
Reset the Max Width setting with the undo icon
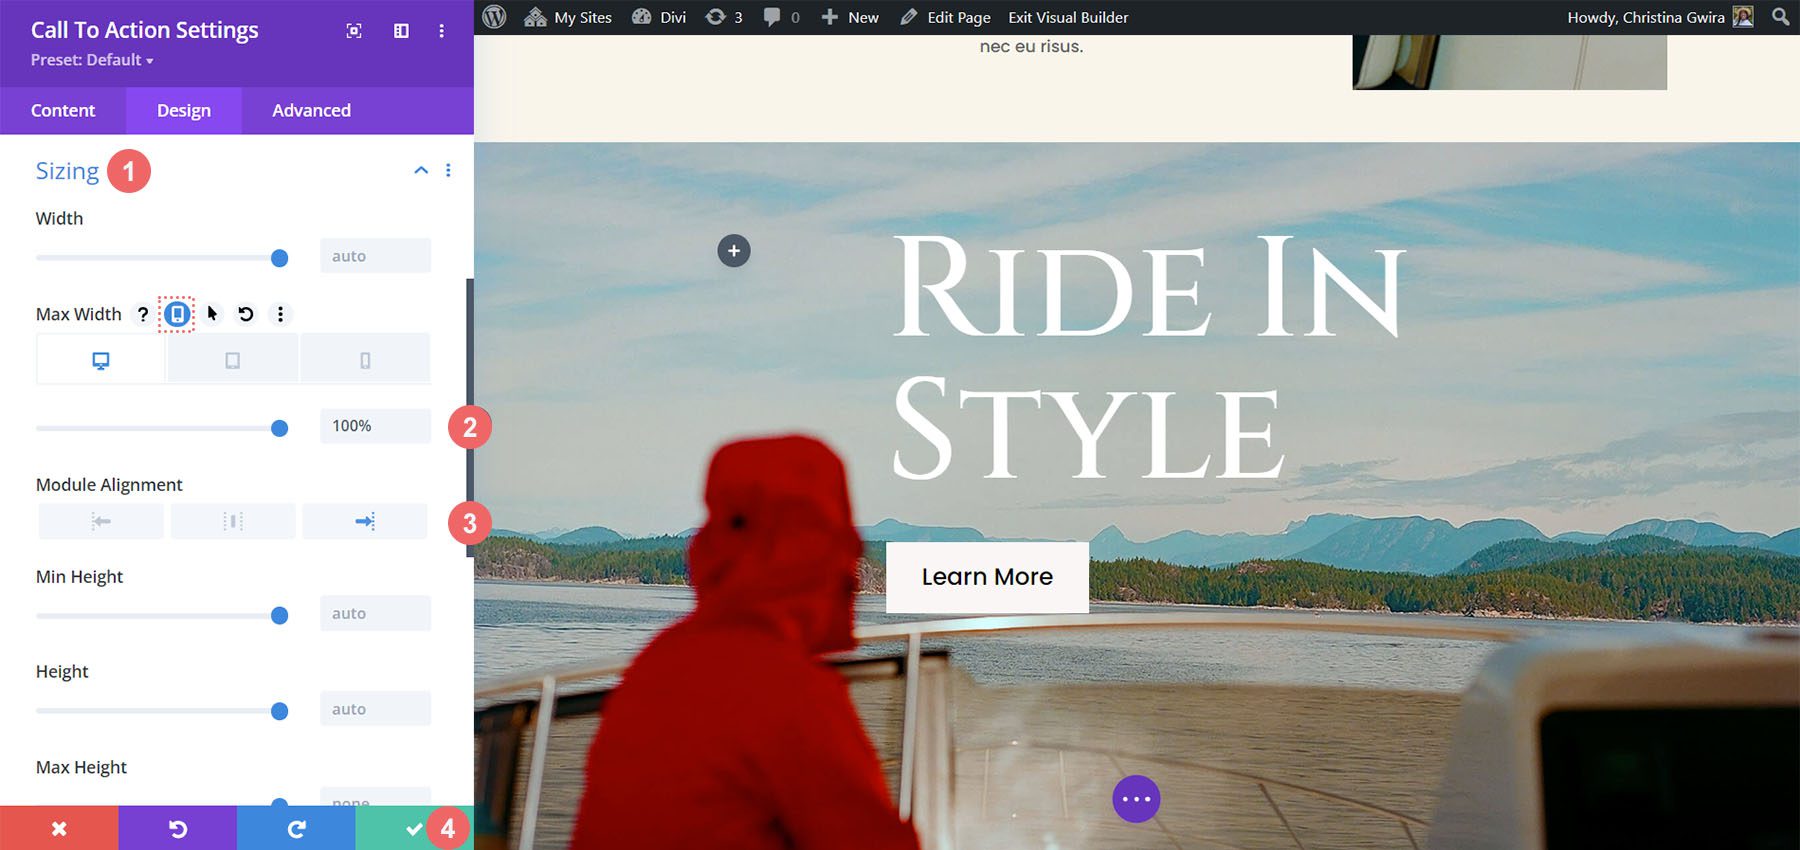tap(246, 314)
